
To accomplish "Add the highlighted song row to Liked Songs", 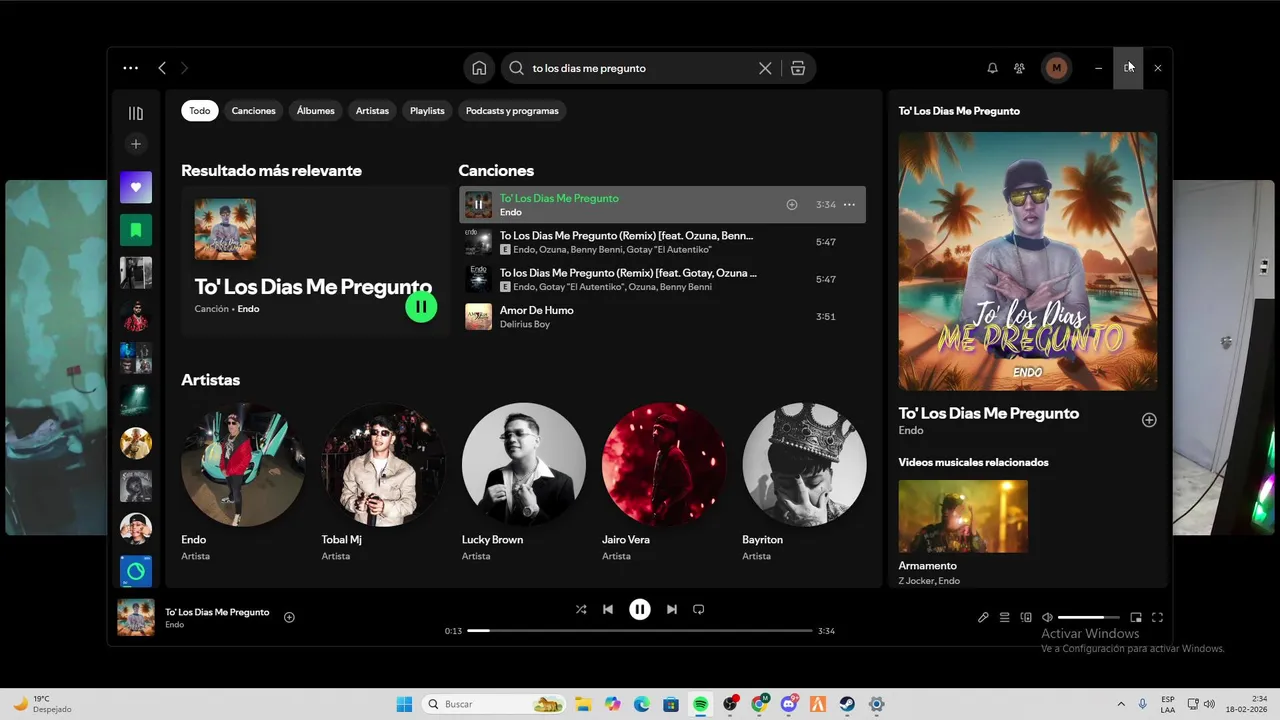I will 792,205.
